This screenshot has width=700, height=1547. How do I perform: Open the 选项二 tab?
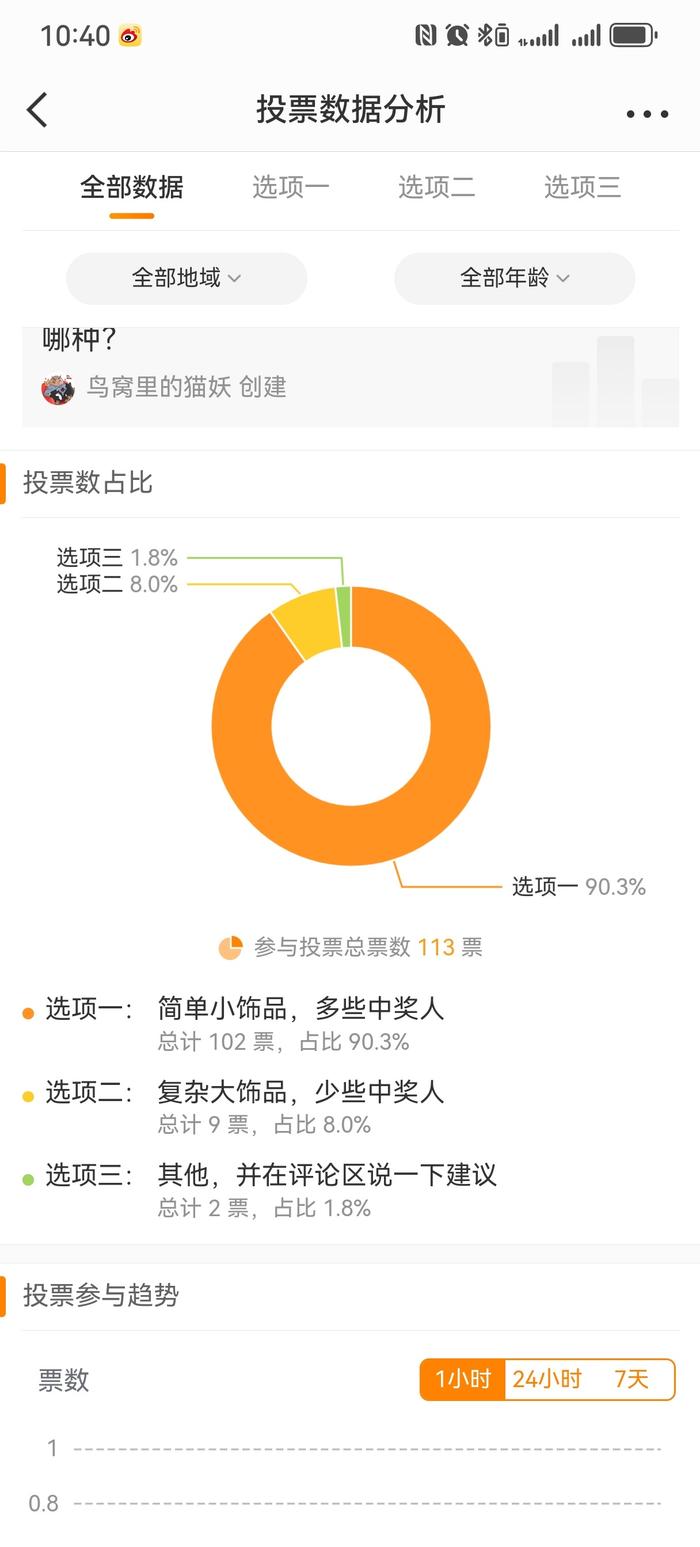pyautogui.click(x=437, y=187)
